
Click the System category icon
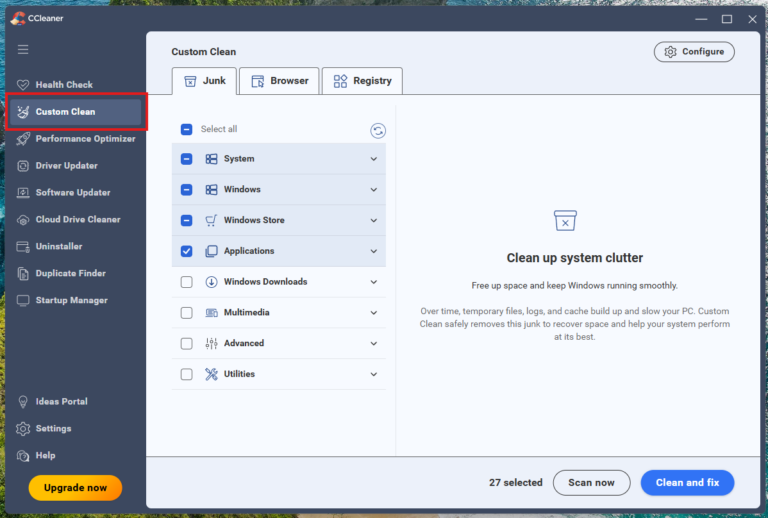pyautogui.click(x=211, y=159)
